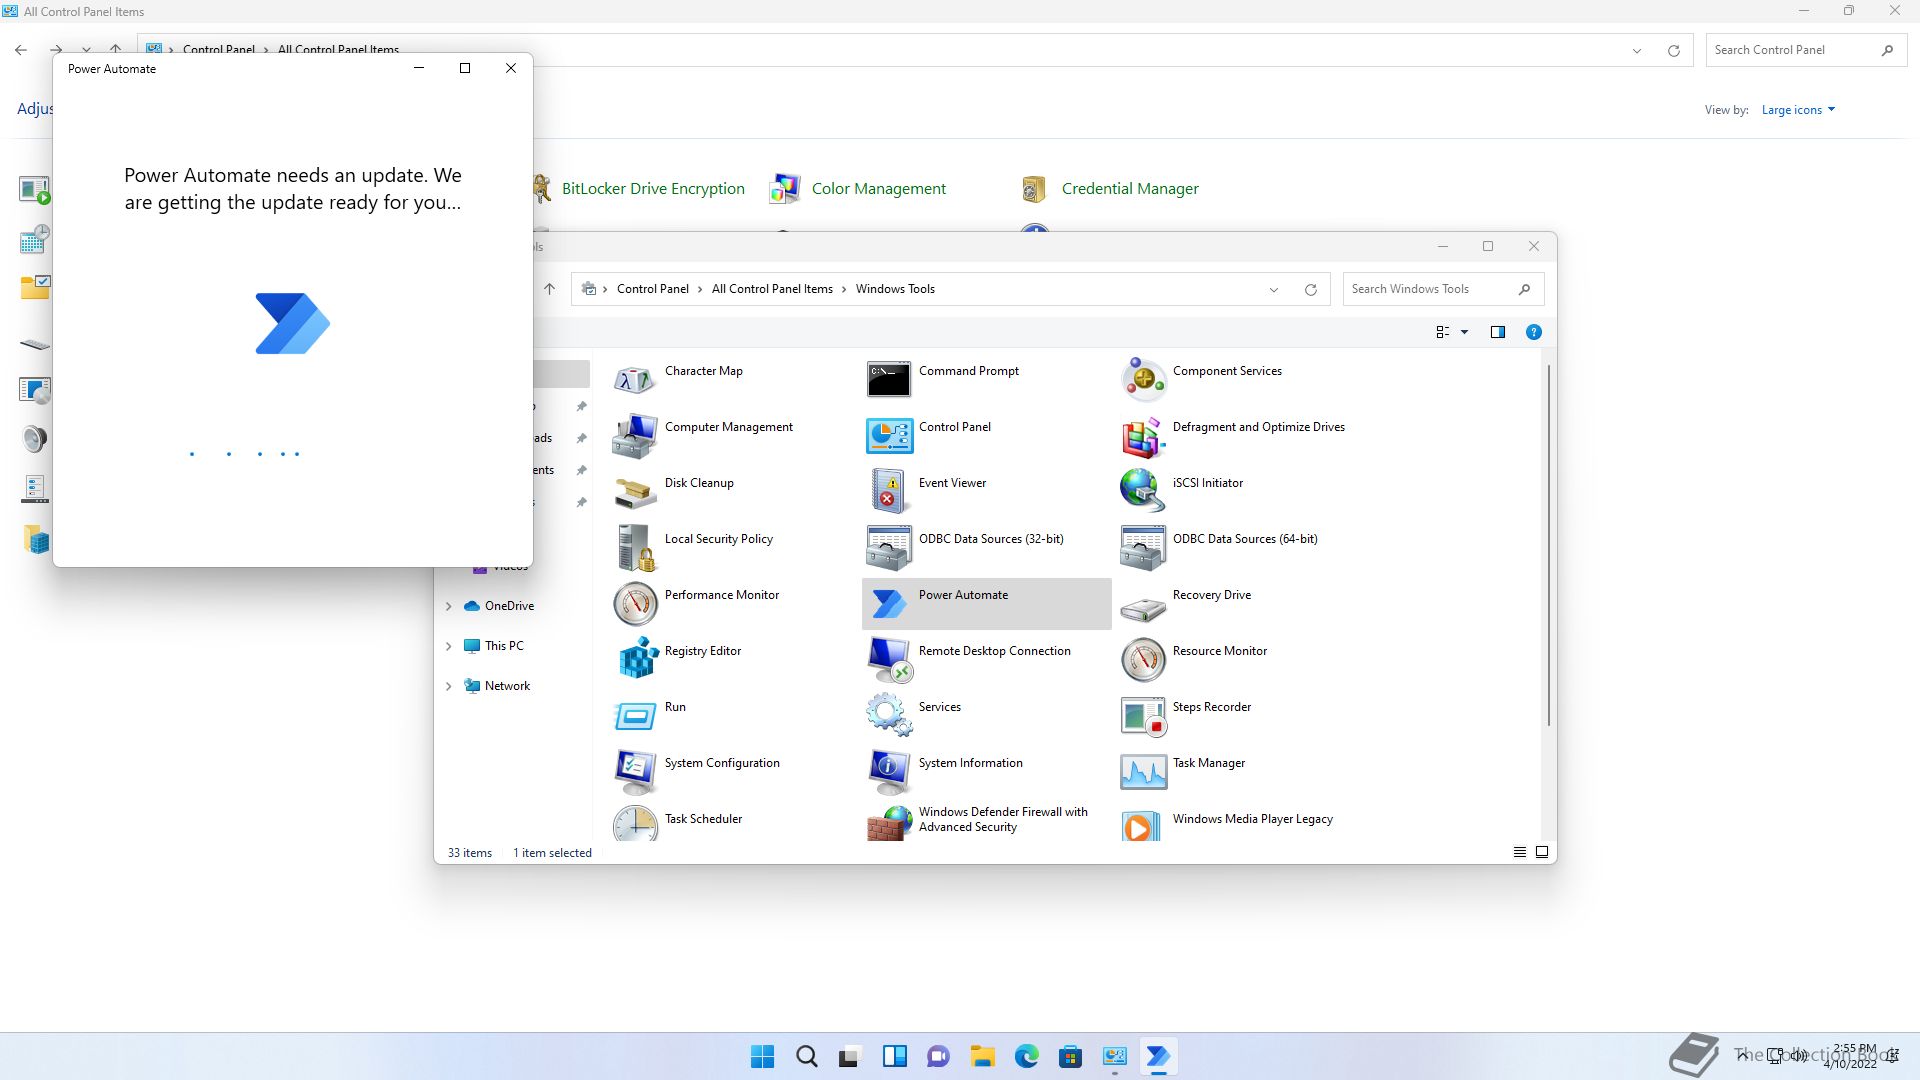This screenshot has width=1920, height=1080.
Task: Refresh the Windows Tools window
Action: [x=1310, y=290]
